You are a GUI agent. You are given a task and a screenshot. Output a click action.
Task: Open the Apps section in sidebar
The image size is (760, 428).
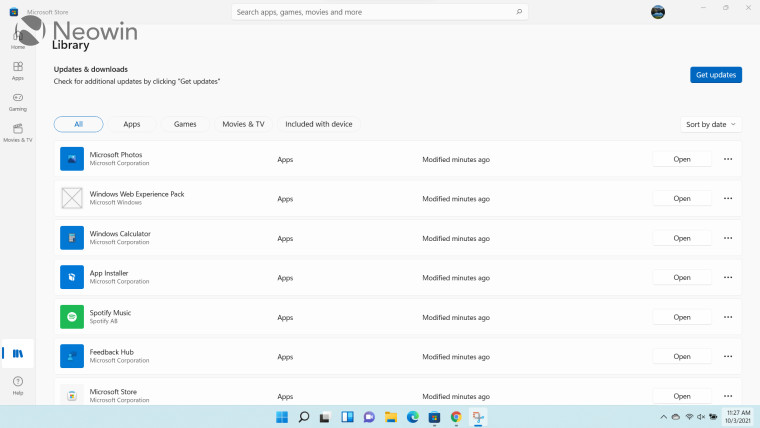[18, 71]
